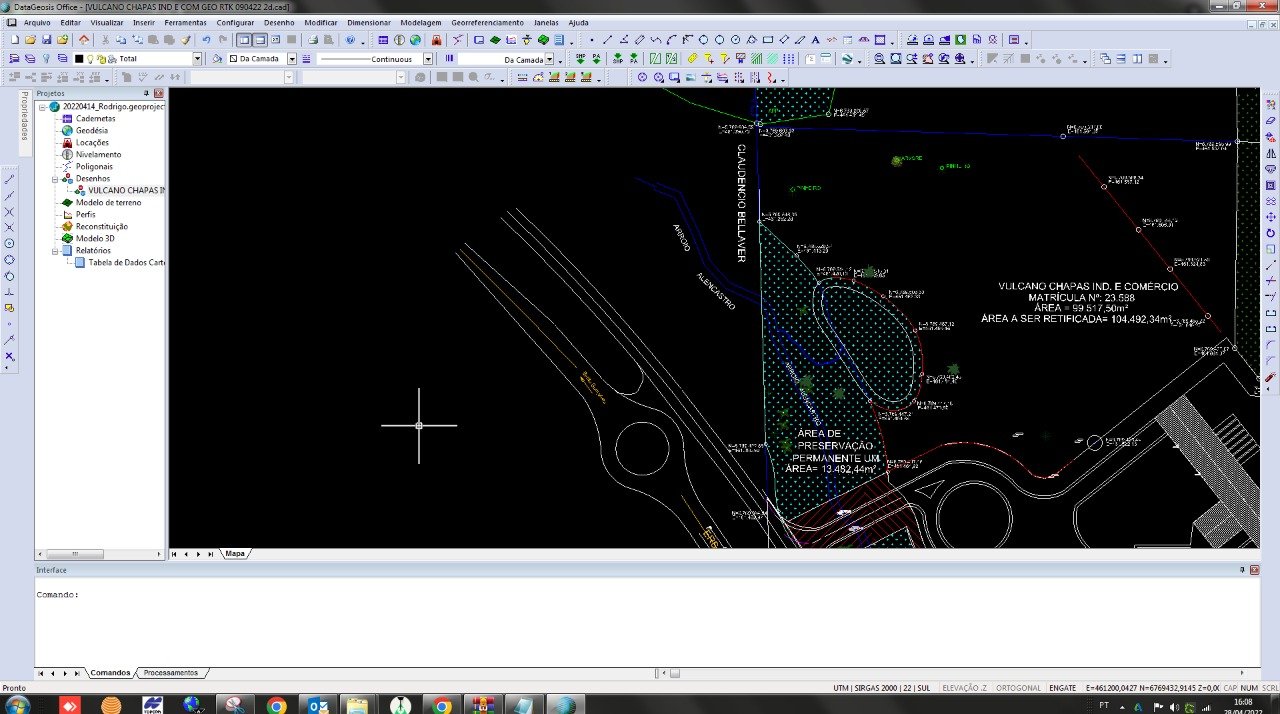Select Modelo de terreno in project tree
This screenshot has width=1280, height=714.
click(108, 203)
